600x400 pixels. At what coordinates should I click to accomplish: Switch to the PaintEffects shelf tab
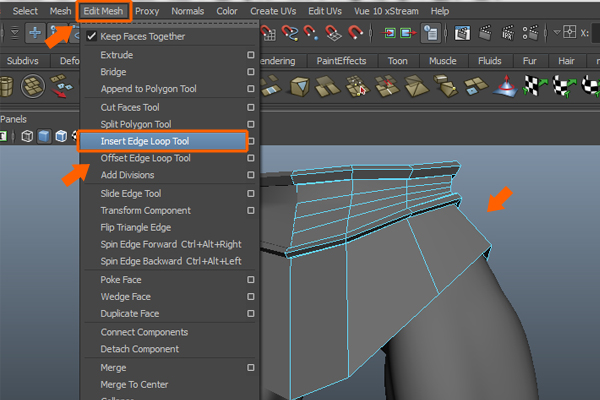pos(341,61)
